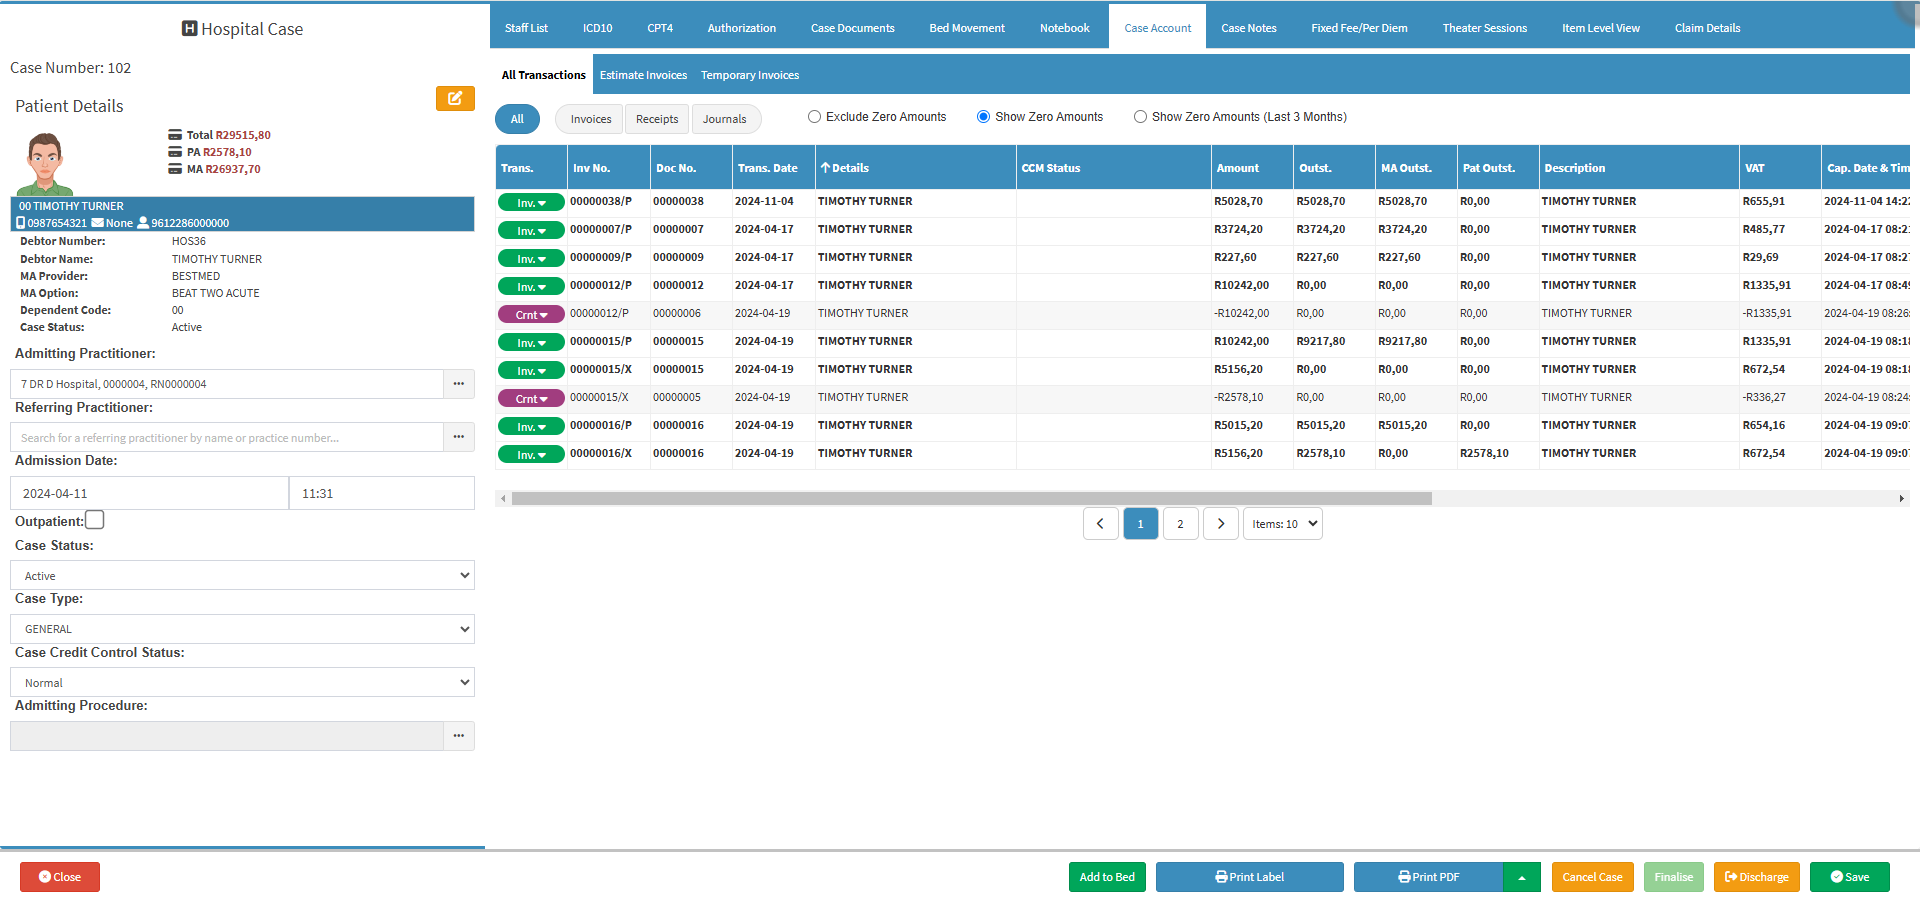Open the Admitting Procedure lookup ellipsis button

[x=458, y=736]
